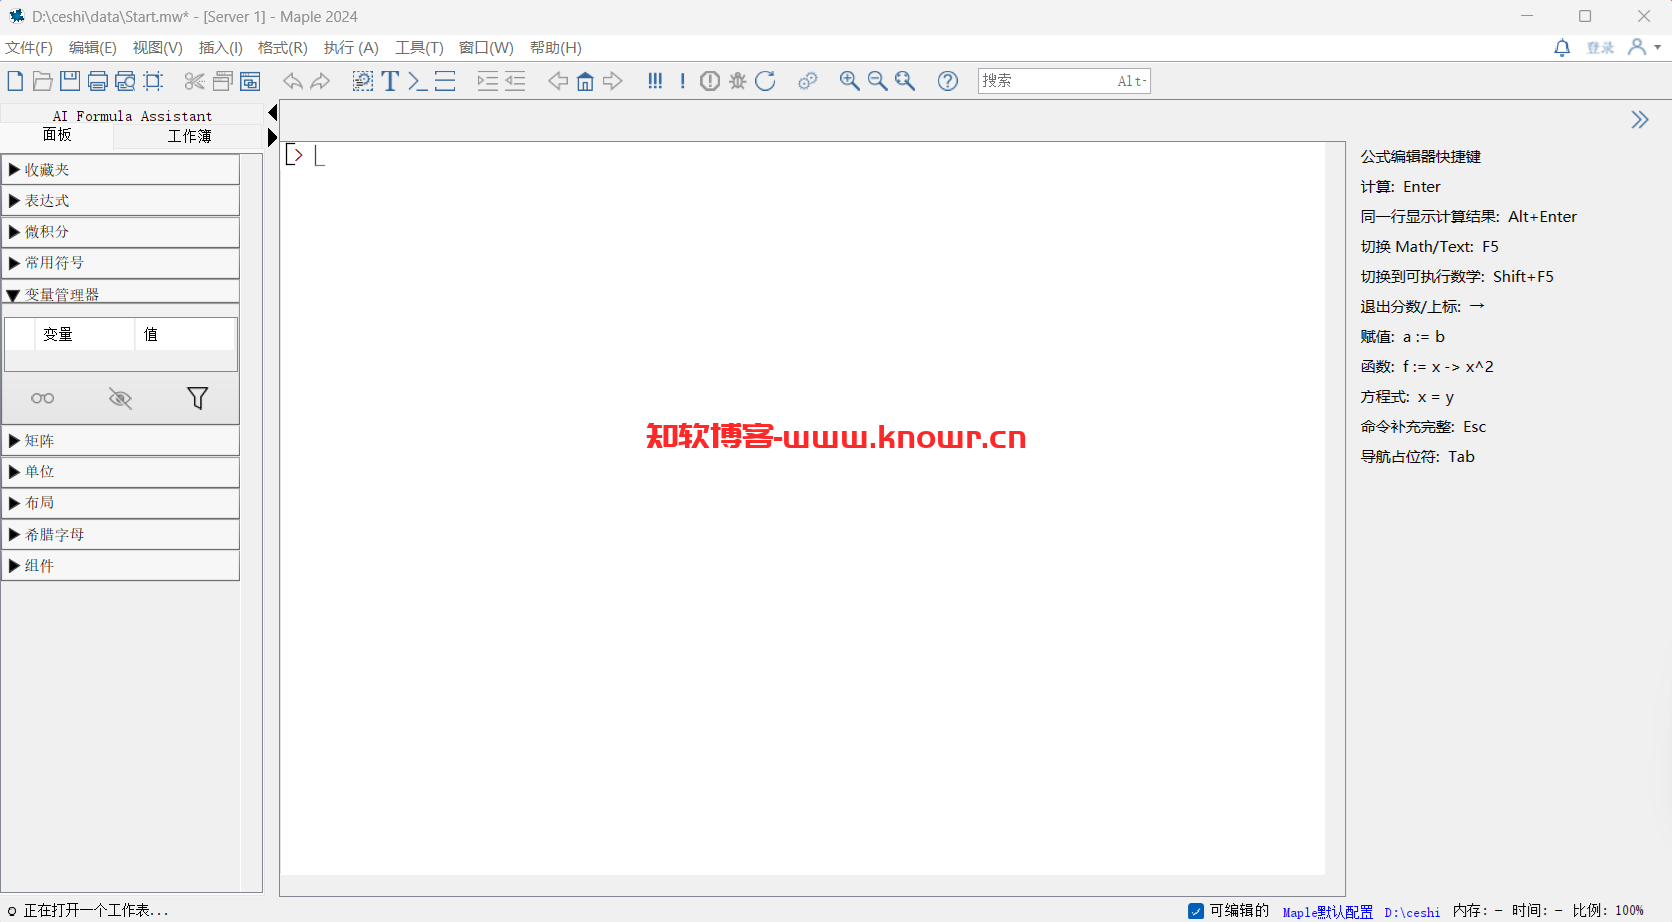The height and width of the screenshot is (922, 1672).
Task: Open print preview icon
Action: point(125,81)
